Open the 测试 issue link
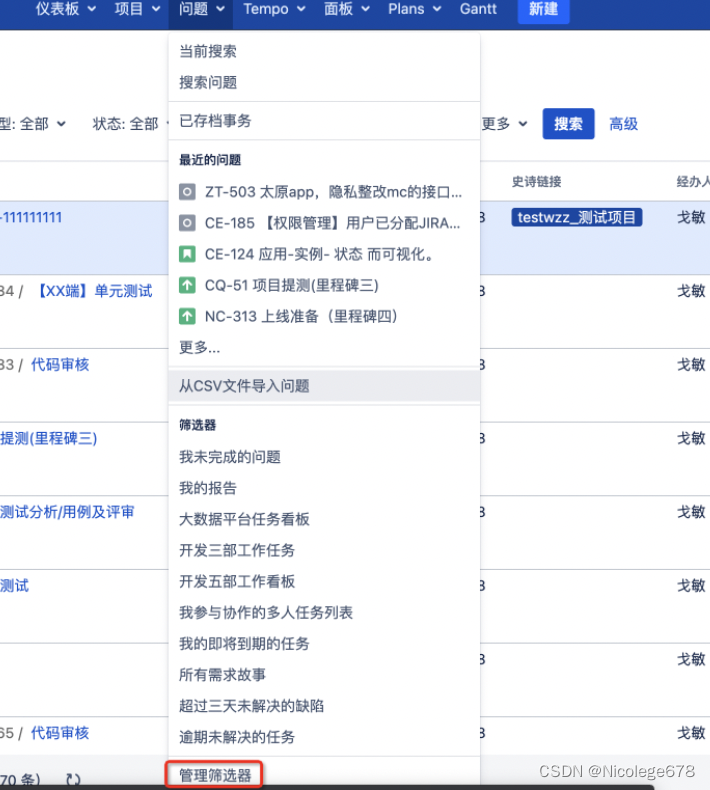 click(x=15, y=586)
